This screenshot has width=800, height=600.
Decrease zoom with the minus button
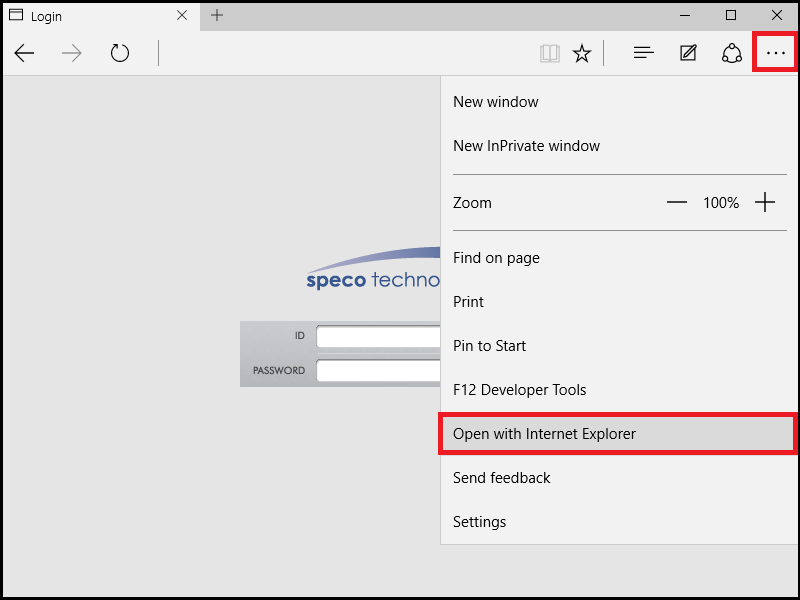[677, 203]
